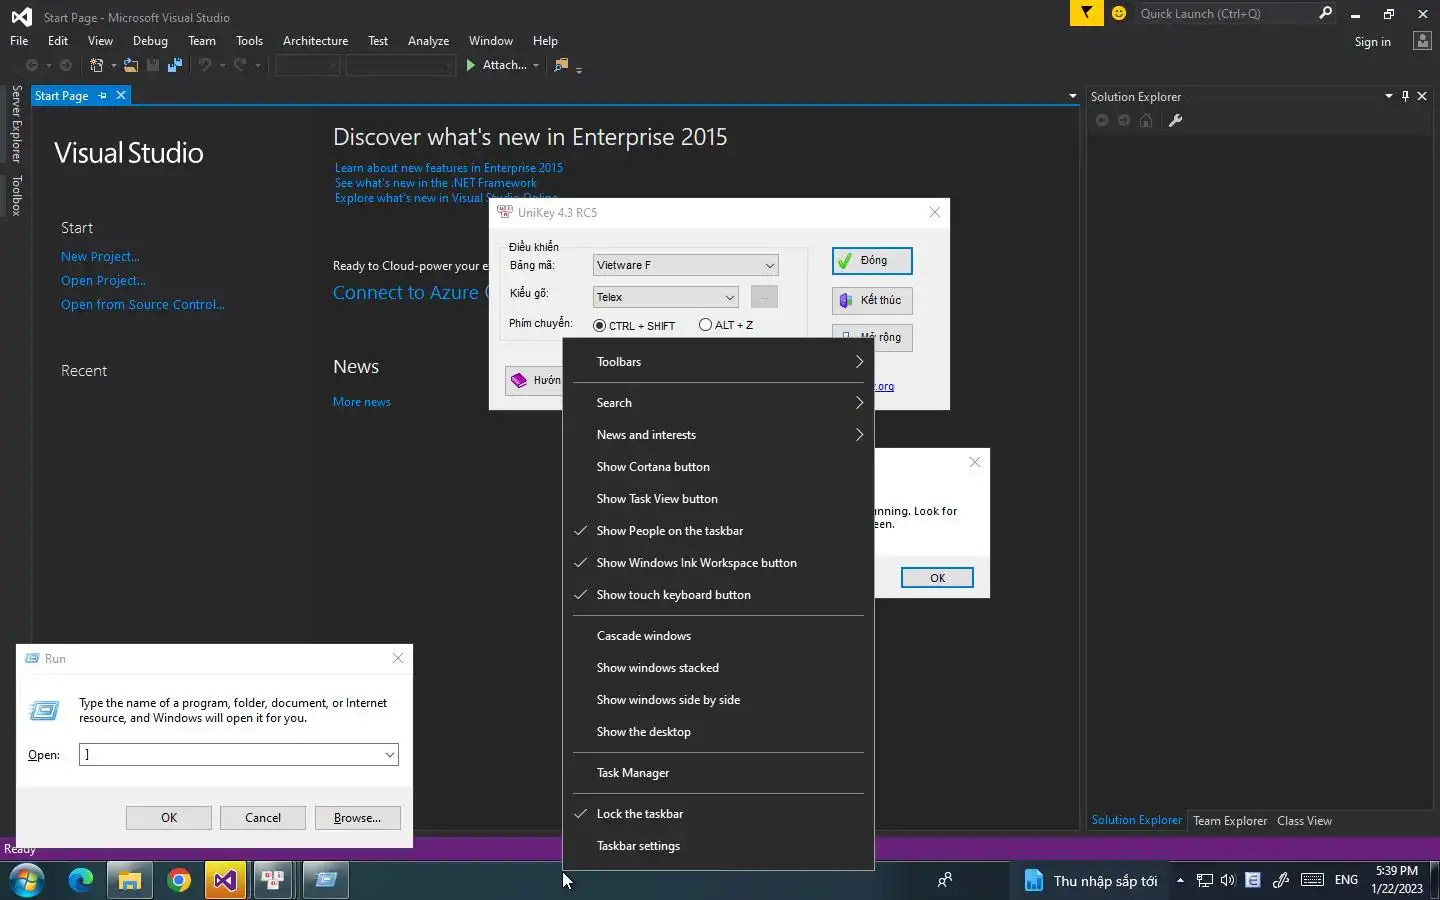Select the ALT + Z radio button
The height and width of the screenshot is (900, 1440).
pyautogui.click(x=706, y=325)
